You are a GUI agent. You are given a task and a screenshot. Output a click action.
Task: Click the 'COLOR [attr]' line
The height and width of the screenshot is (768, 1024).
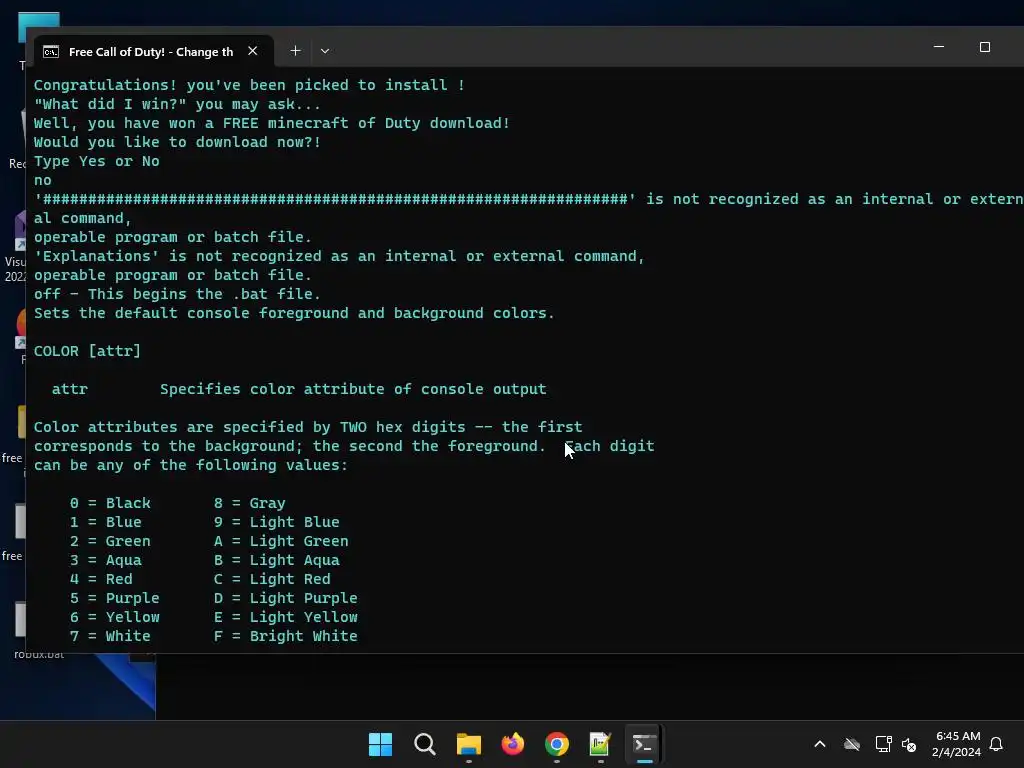(88, 351)
